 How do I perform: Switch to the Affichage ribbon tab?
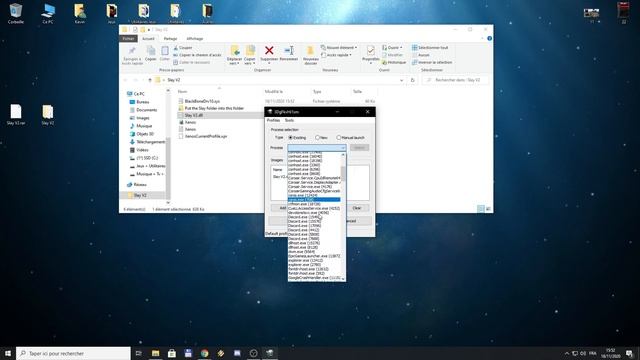(195, 38)
